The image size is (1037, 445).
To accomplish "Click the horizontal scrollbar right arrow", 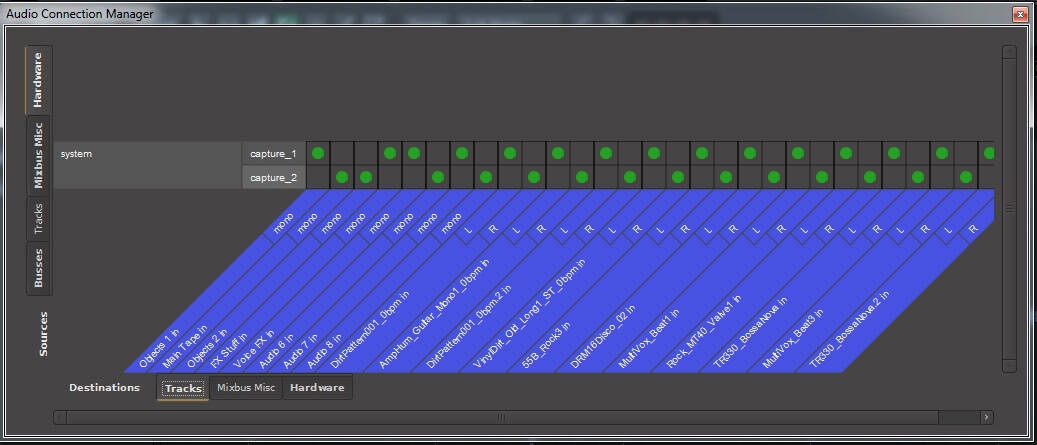I will point(986,417).
